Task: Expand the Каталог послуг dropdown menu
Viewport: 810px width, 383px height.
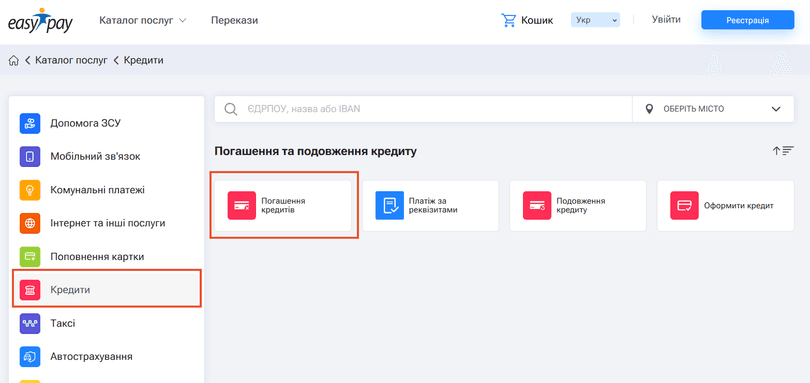Action: pyautogui.click(x=143, y=21)
